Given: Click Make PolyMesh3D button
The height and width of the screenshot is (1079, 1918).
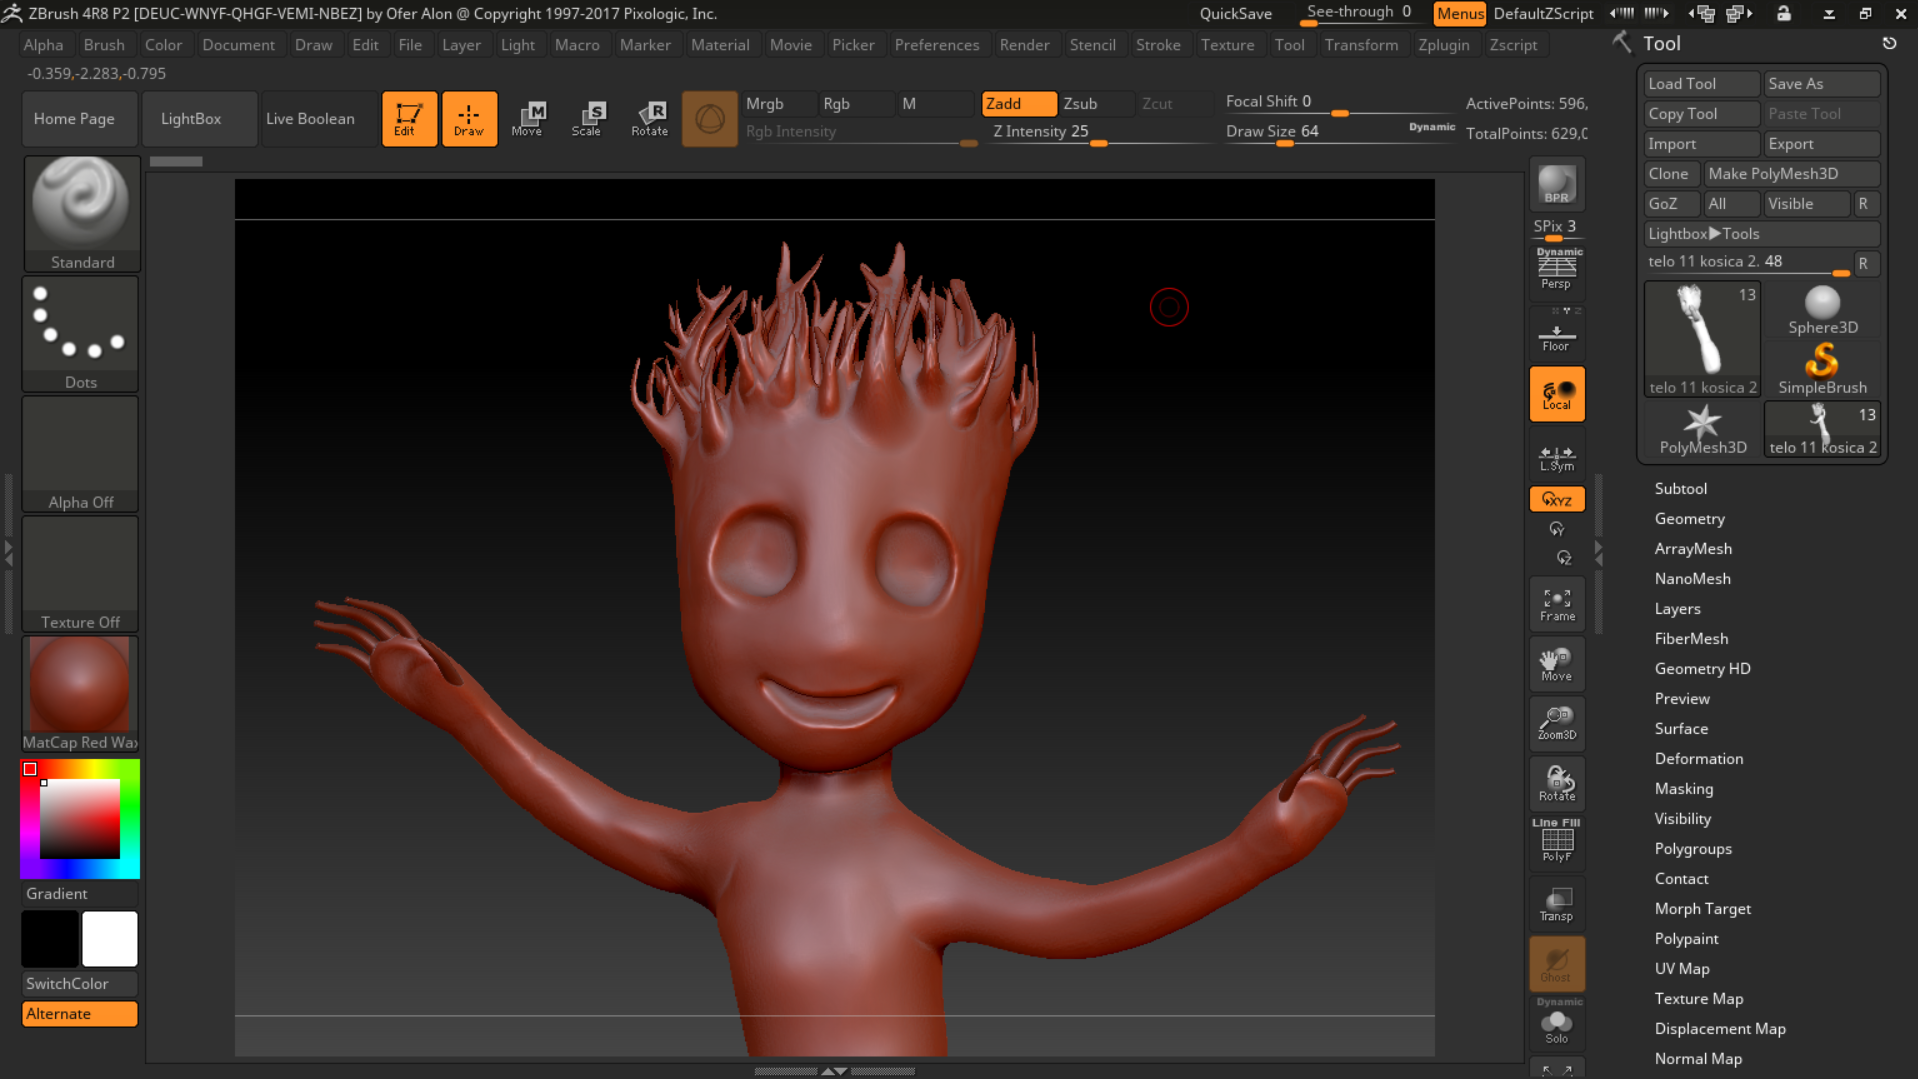Looking at the screenshot, I should pyautogui.click(x=1792, y=174).
